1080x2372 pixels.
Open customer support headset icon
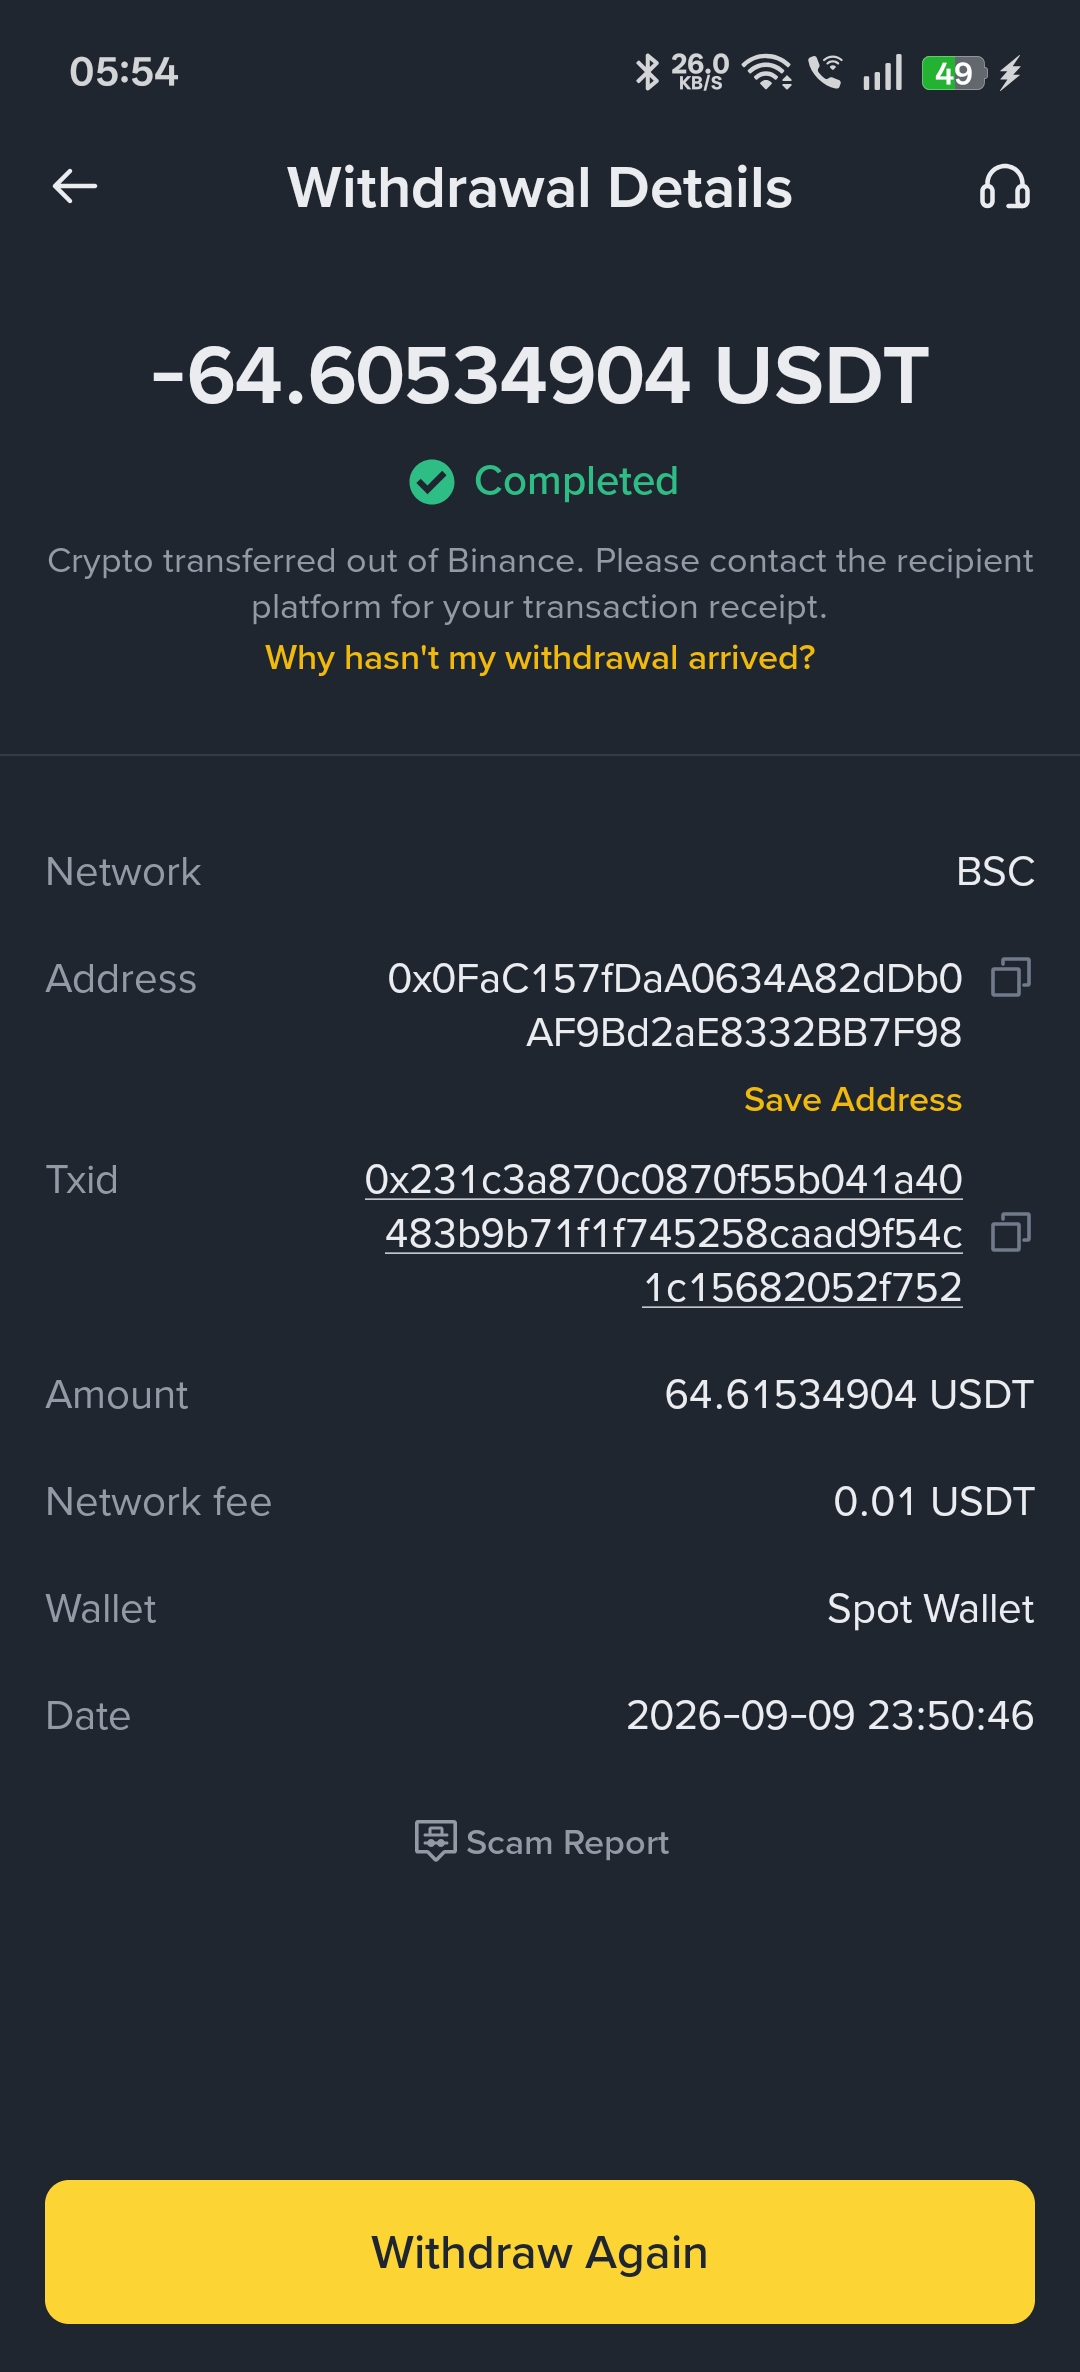pos(1005,187)
